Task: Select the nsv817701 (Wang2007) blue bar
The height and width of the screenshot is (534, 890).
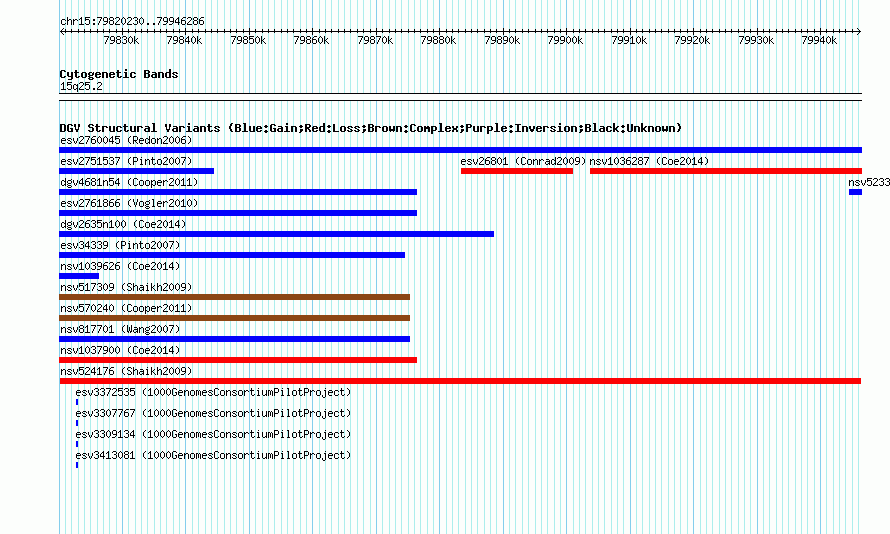Action: pyautogui.click(x=234, y=339)
